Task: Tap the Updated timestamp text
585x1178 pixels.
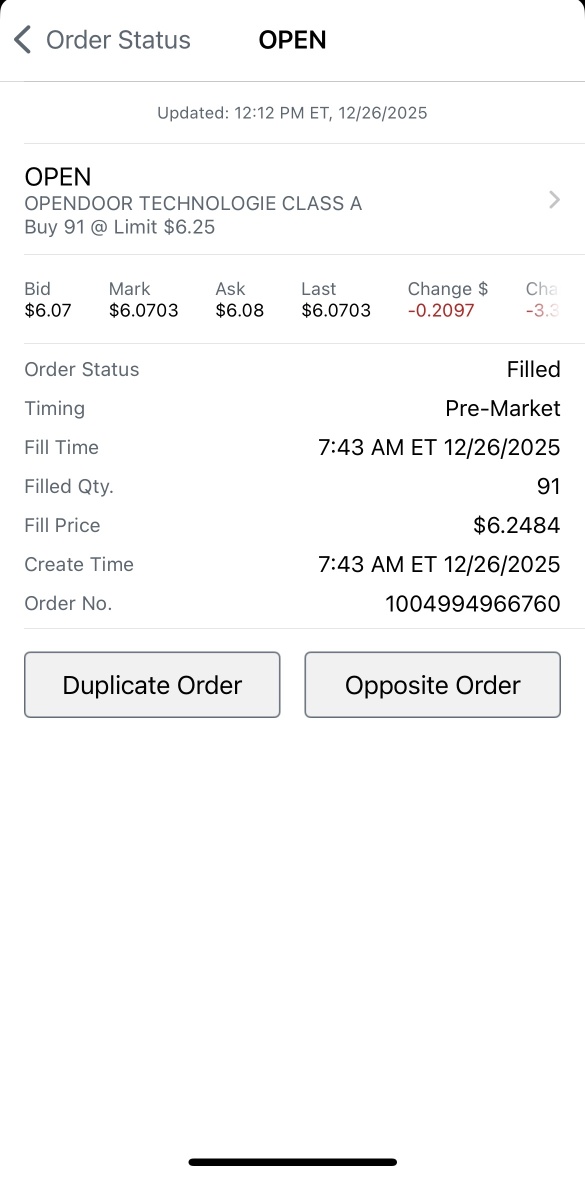Action: pos(292,113)
